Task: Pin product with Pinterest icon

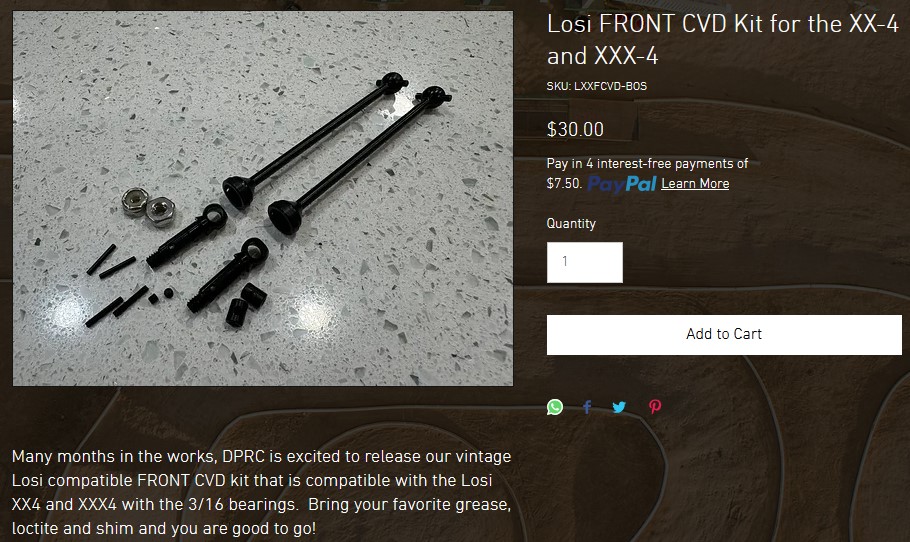Action: pos(655,407)
